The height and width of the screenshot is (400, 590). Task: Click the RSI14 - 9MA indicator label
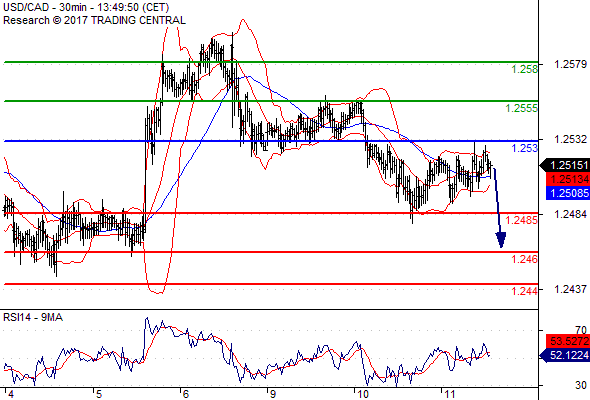(x=33, y=318)
